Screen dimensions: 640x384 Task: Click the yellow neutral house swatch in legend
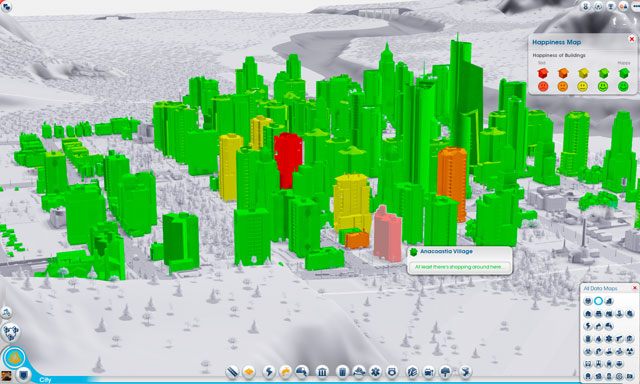click(x=583, y=73)
